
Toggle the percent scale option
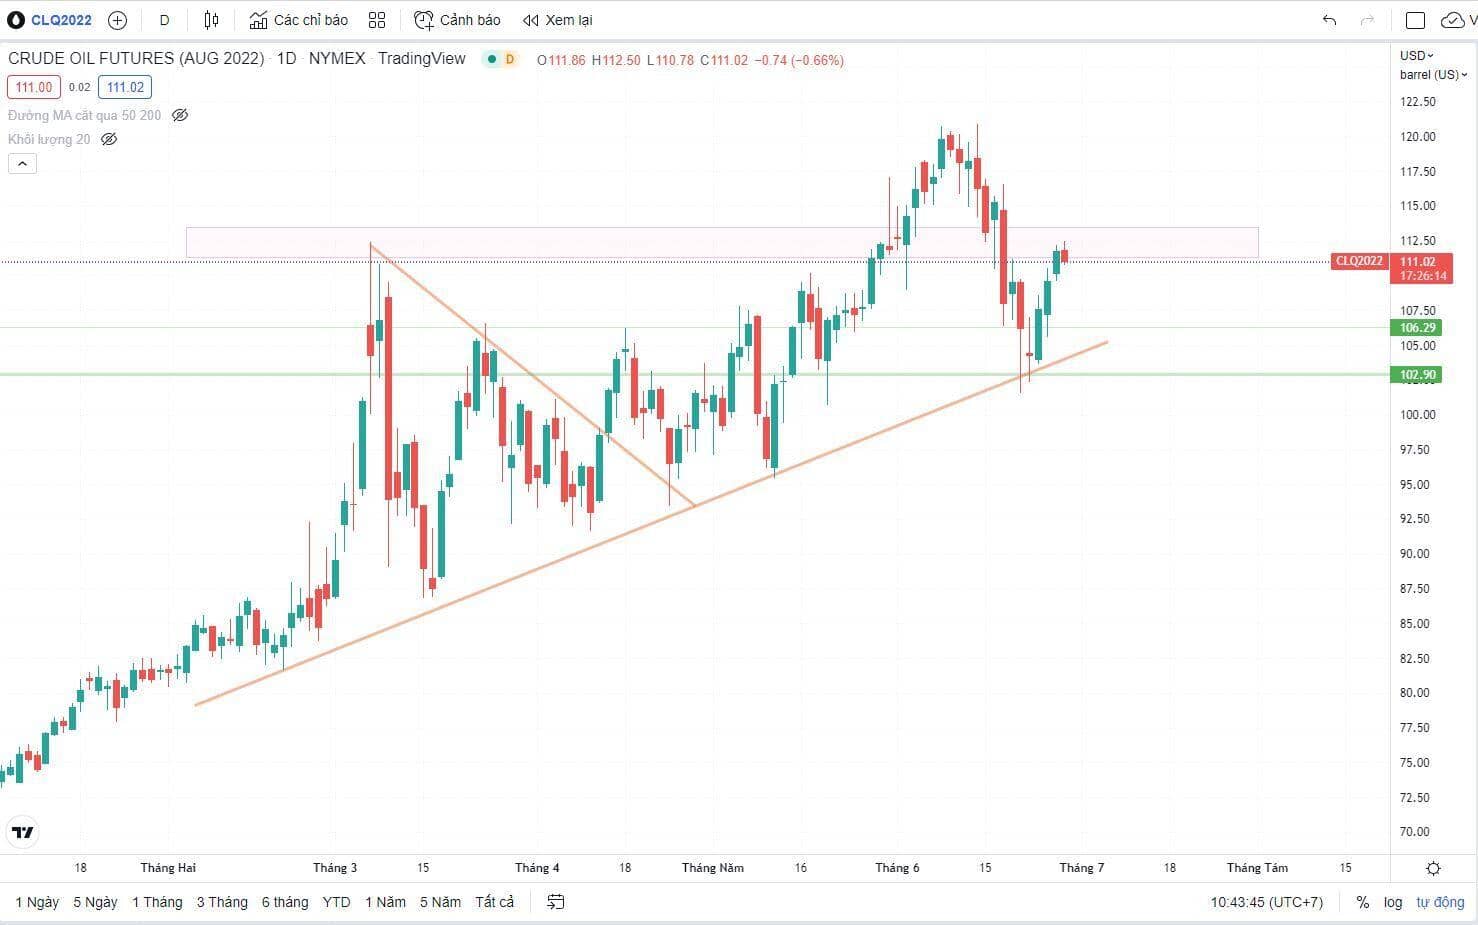coord(1362,902)
